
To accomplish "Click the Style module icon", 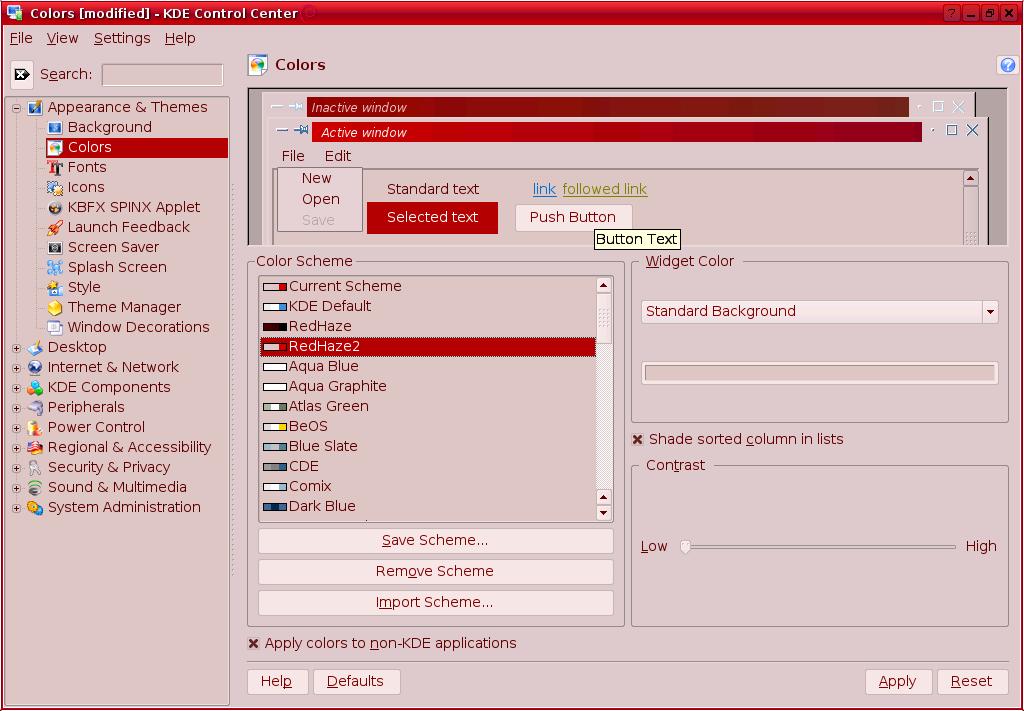I will click(x=55, y=287).
